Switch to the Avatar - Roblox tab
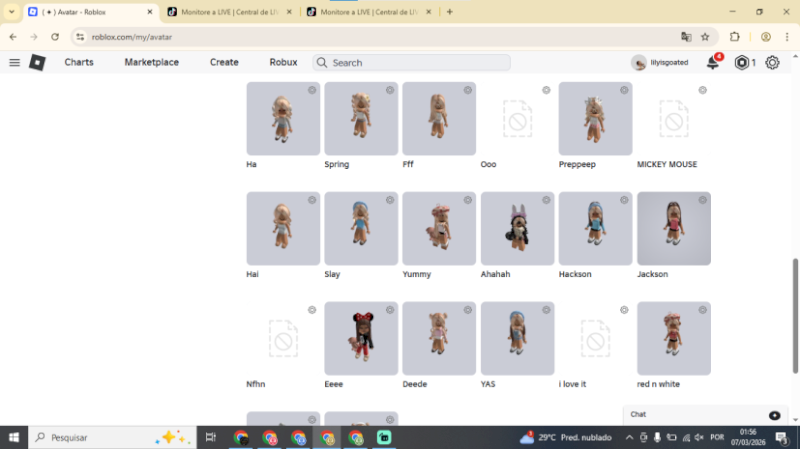800x449 pixels. click(90, 12)
